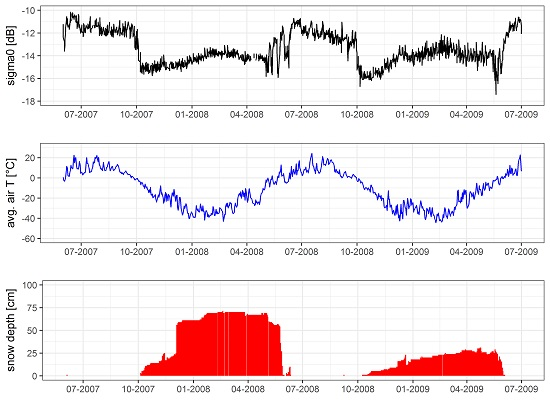The image size is (550, 412).
Task: Select the 01-2008 tick on temperature chart
Action: (x=192, y=251)
